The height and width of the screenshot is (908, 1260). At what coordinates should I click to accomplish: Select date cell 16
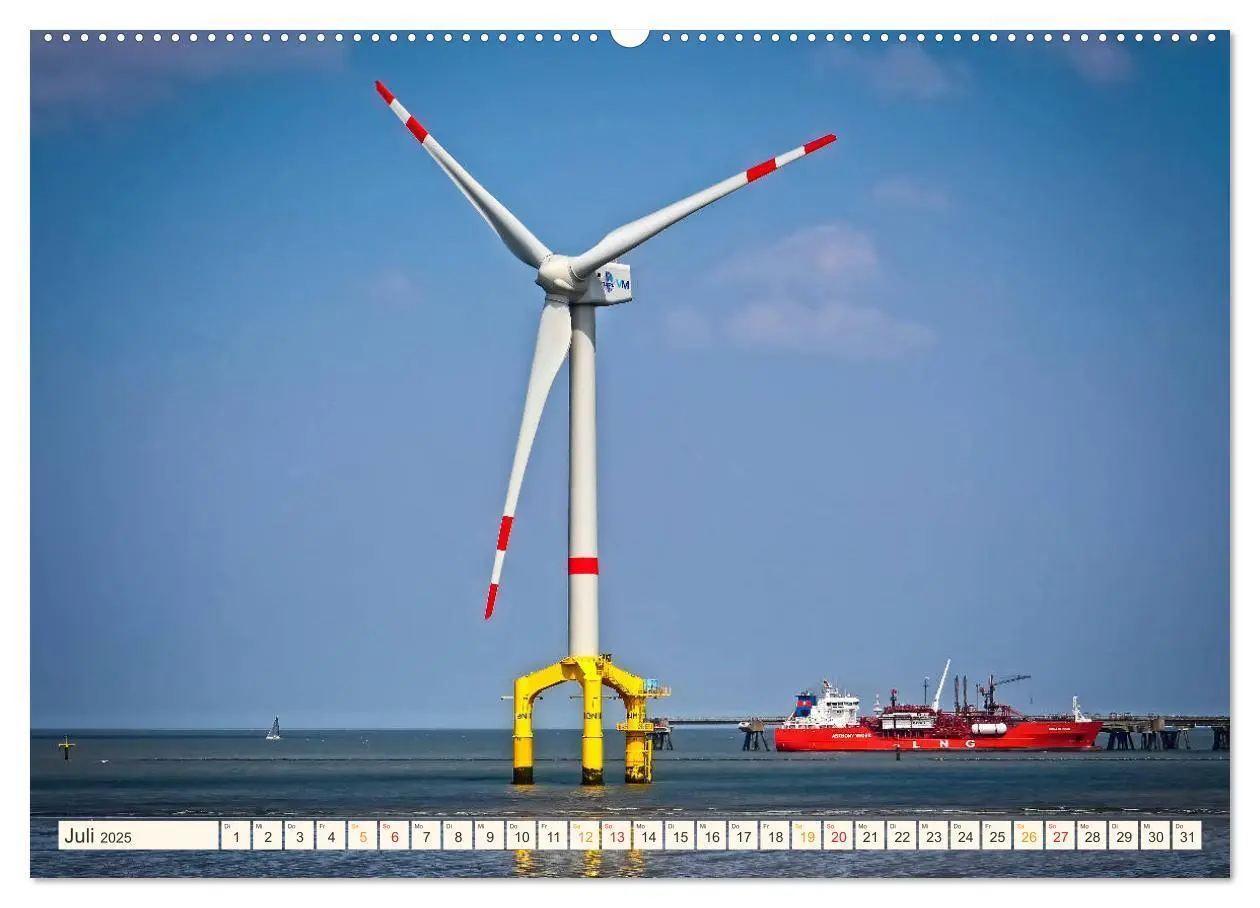click(x=711, y=836)
